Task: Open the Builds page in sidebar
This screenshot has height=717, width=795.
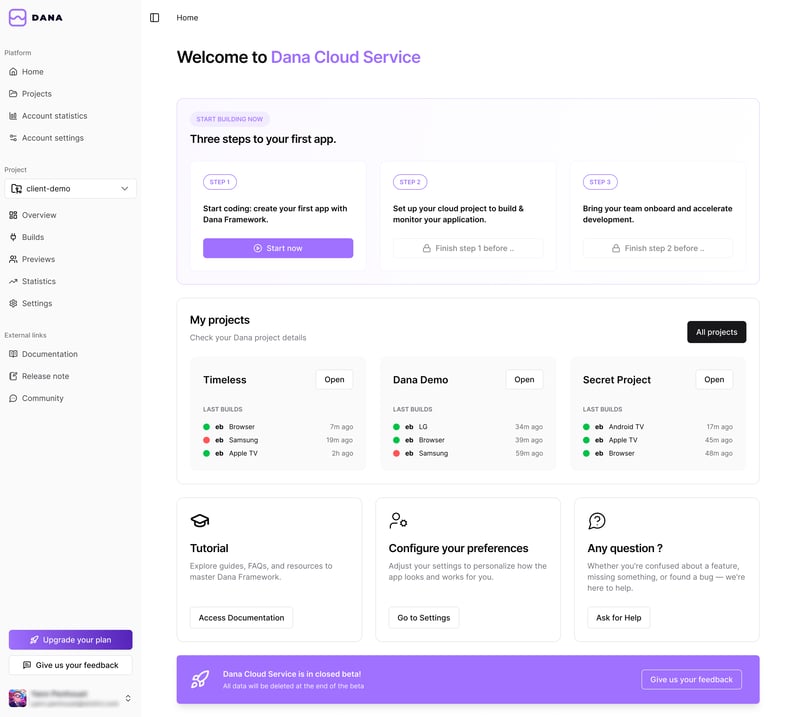Action: pyautogui.click(x=33, y=237)
